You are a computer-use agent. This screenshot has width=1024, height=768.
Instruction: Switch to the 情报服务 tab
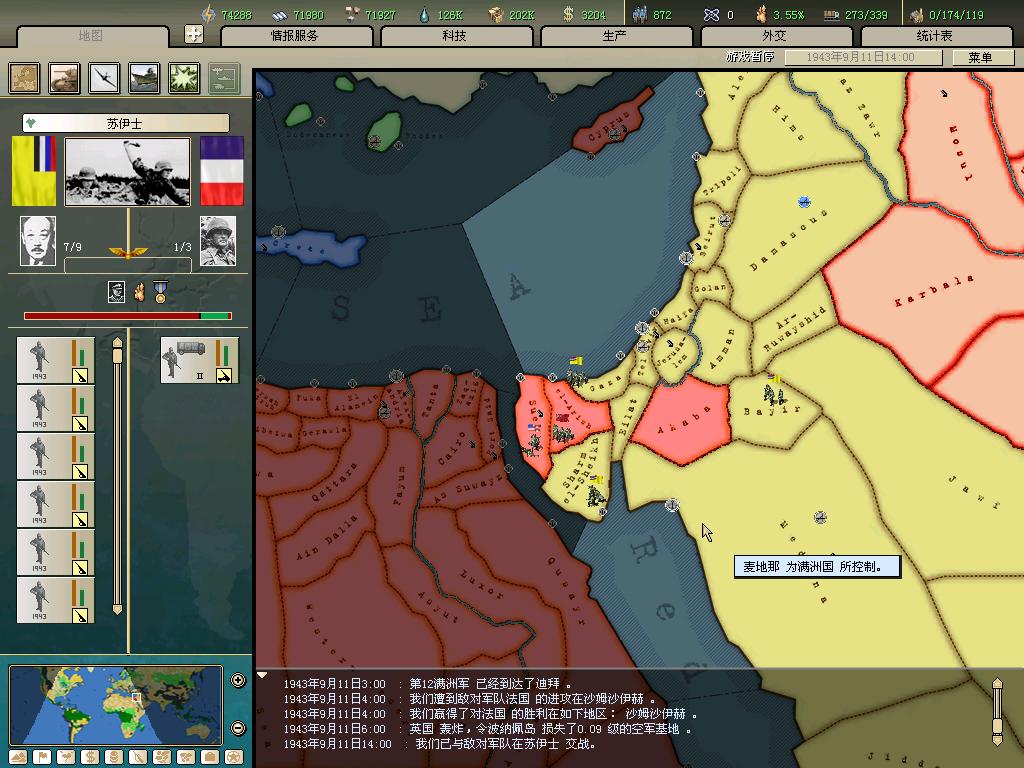click(295, 36)
